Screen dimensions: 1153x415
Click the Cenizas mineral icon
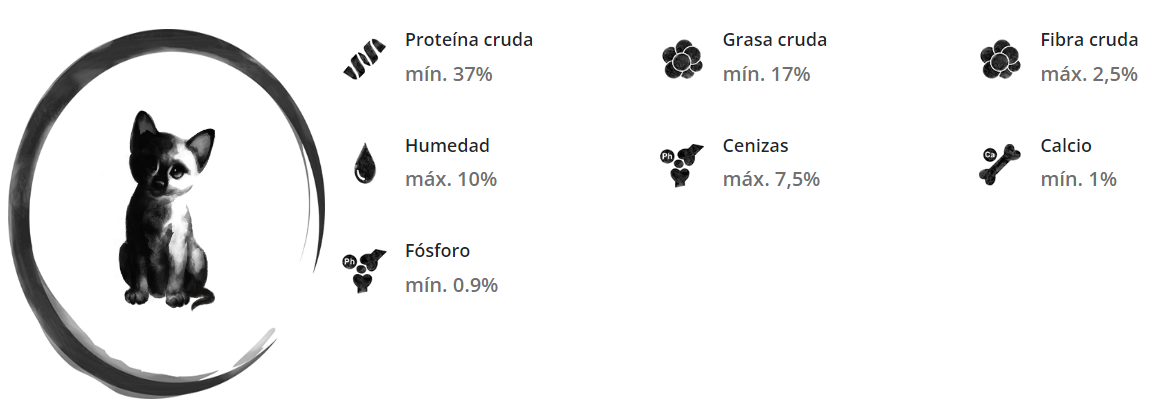682,165
